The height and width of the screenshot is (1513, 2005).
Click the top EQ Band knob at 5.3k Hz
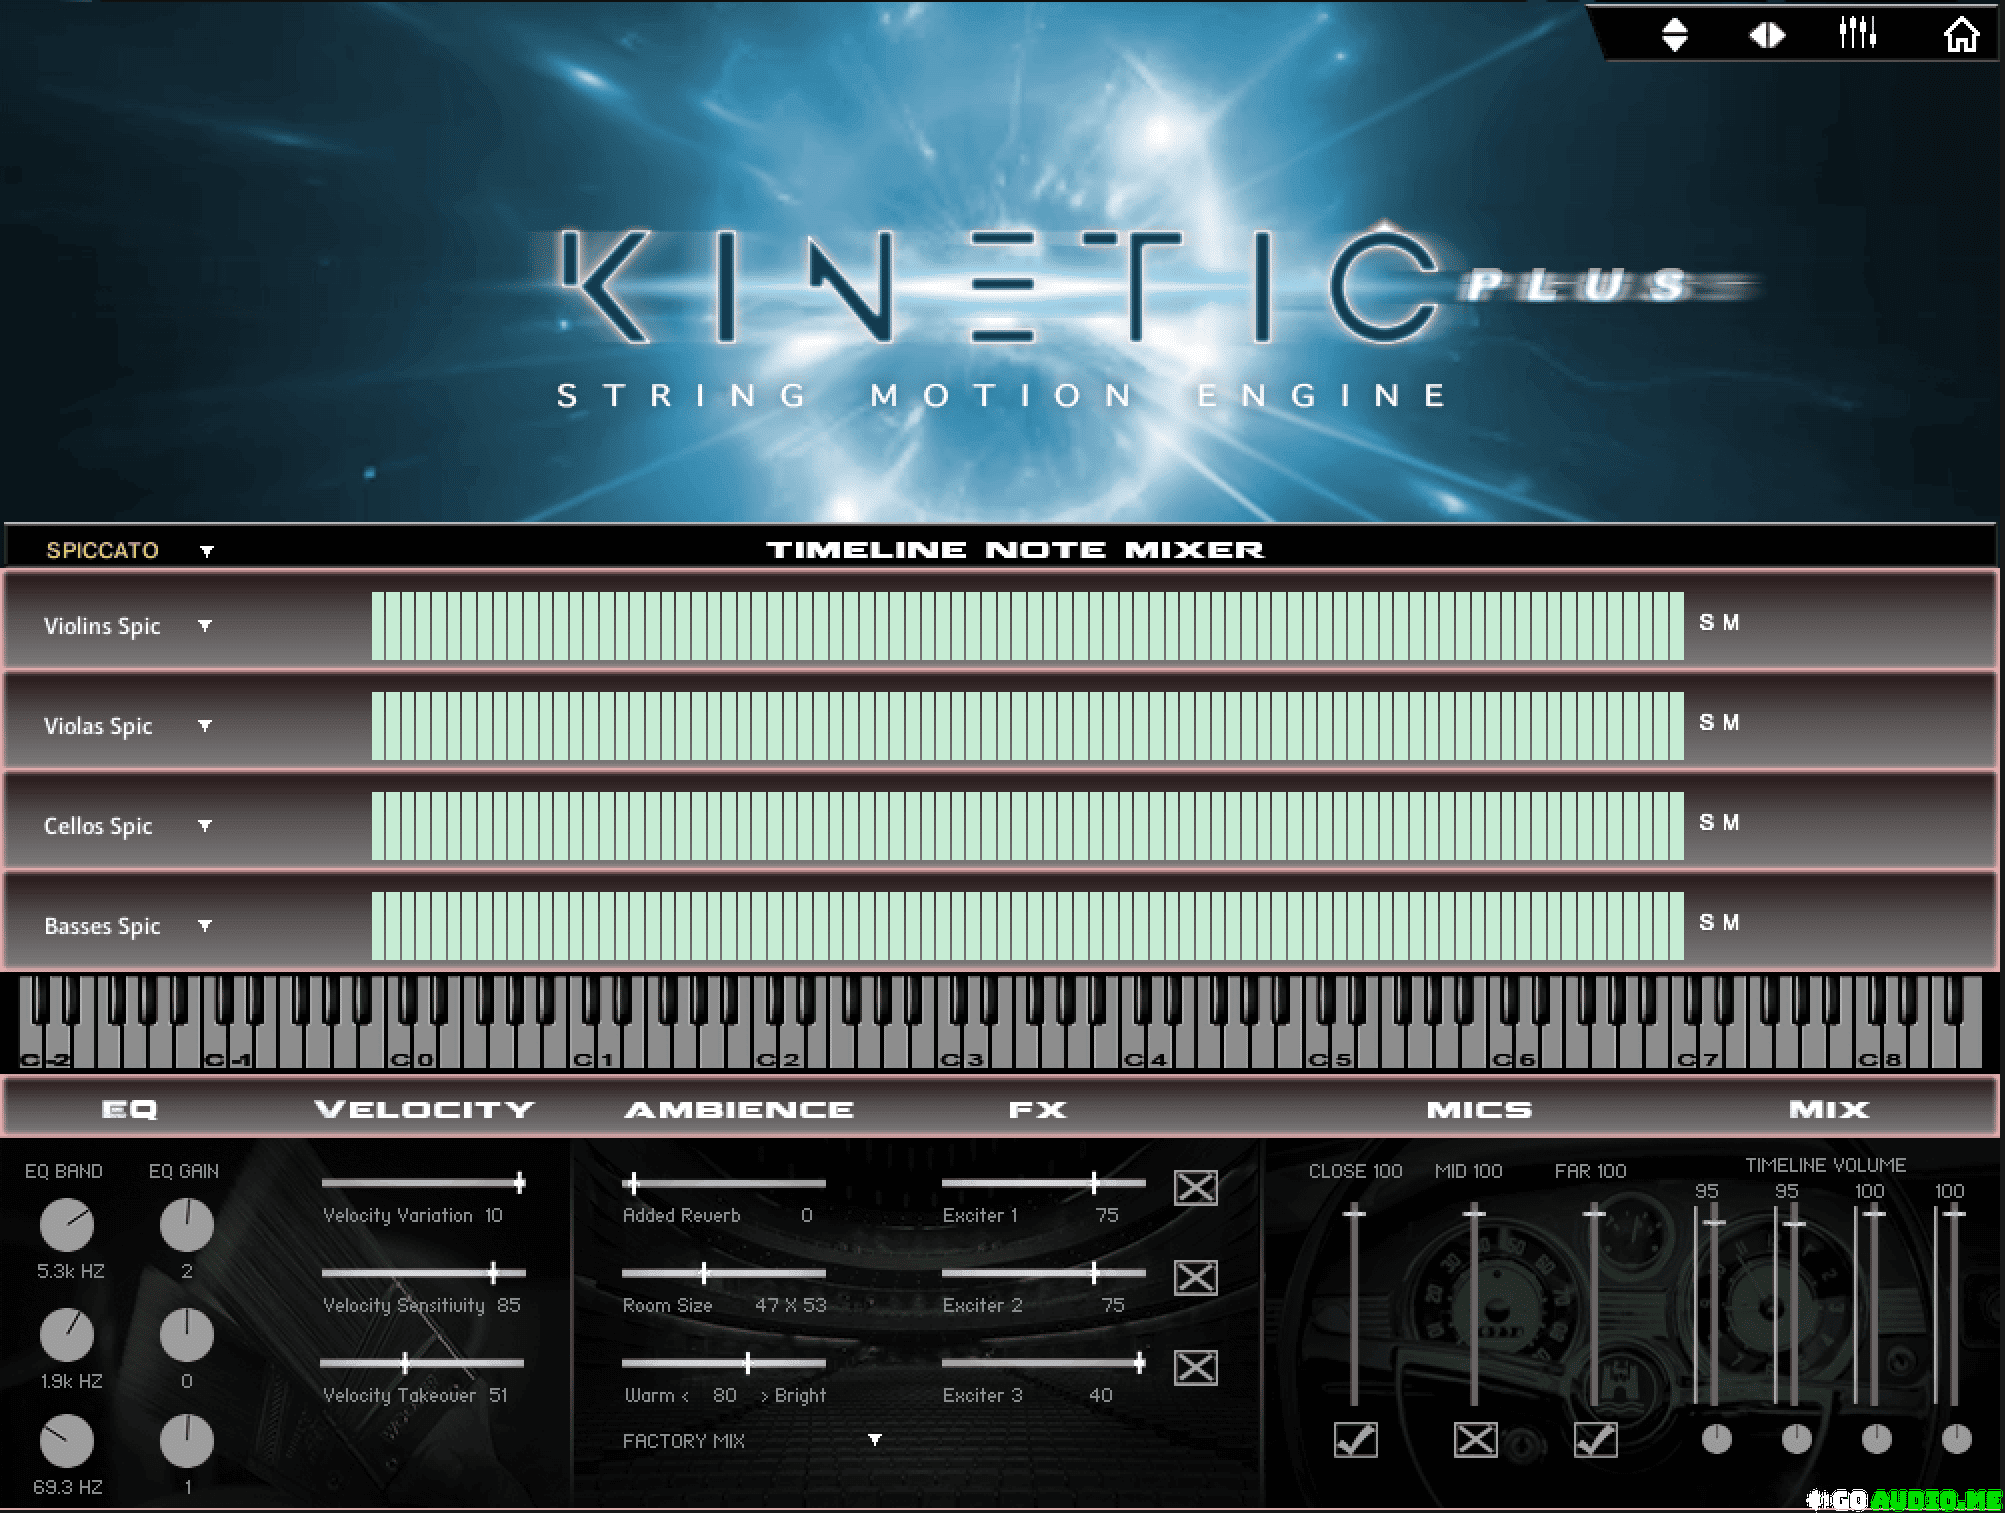(x=67, y=1226)
